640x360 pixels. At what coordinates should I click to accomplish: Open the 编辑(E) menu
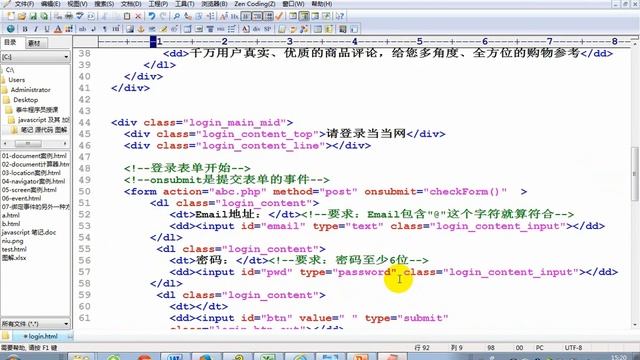(50, 4)
